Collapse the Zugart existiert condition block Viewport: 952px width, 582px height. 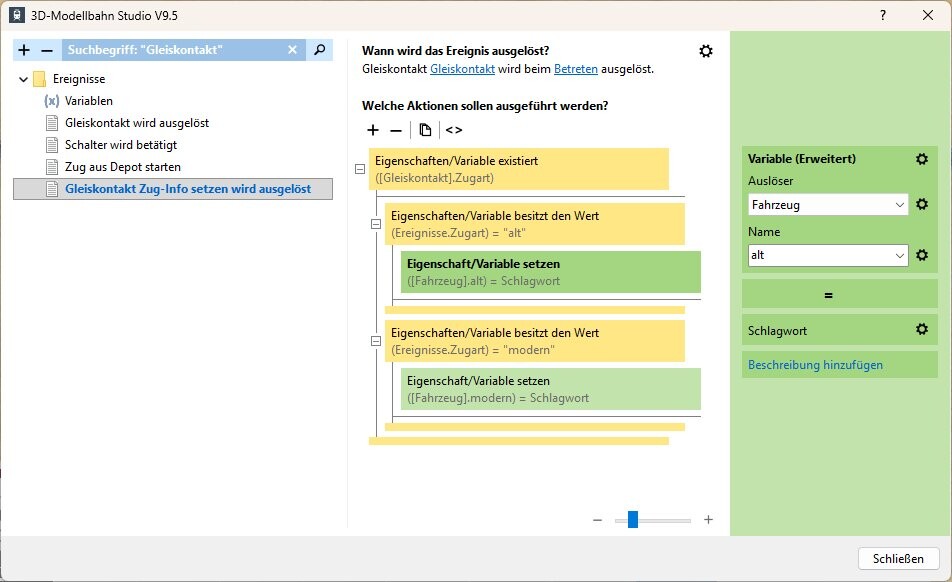pyautogui.click(x=360, y=169)
